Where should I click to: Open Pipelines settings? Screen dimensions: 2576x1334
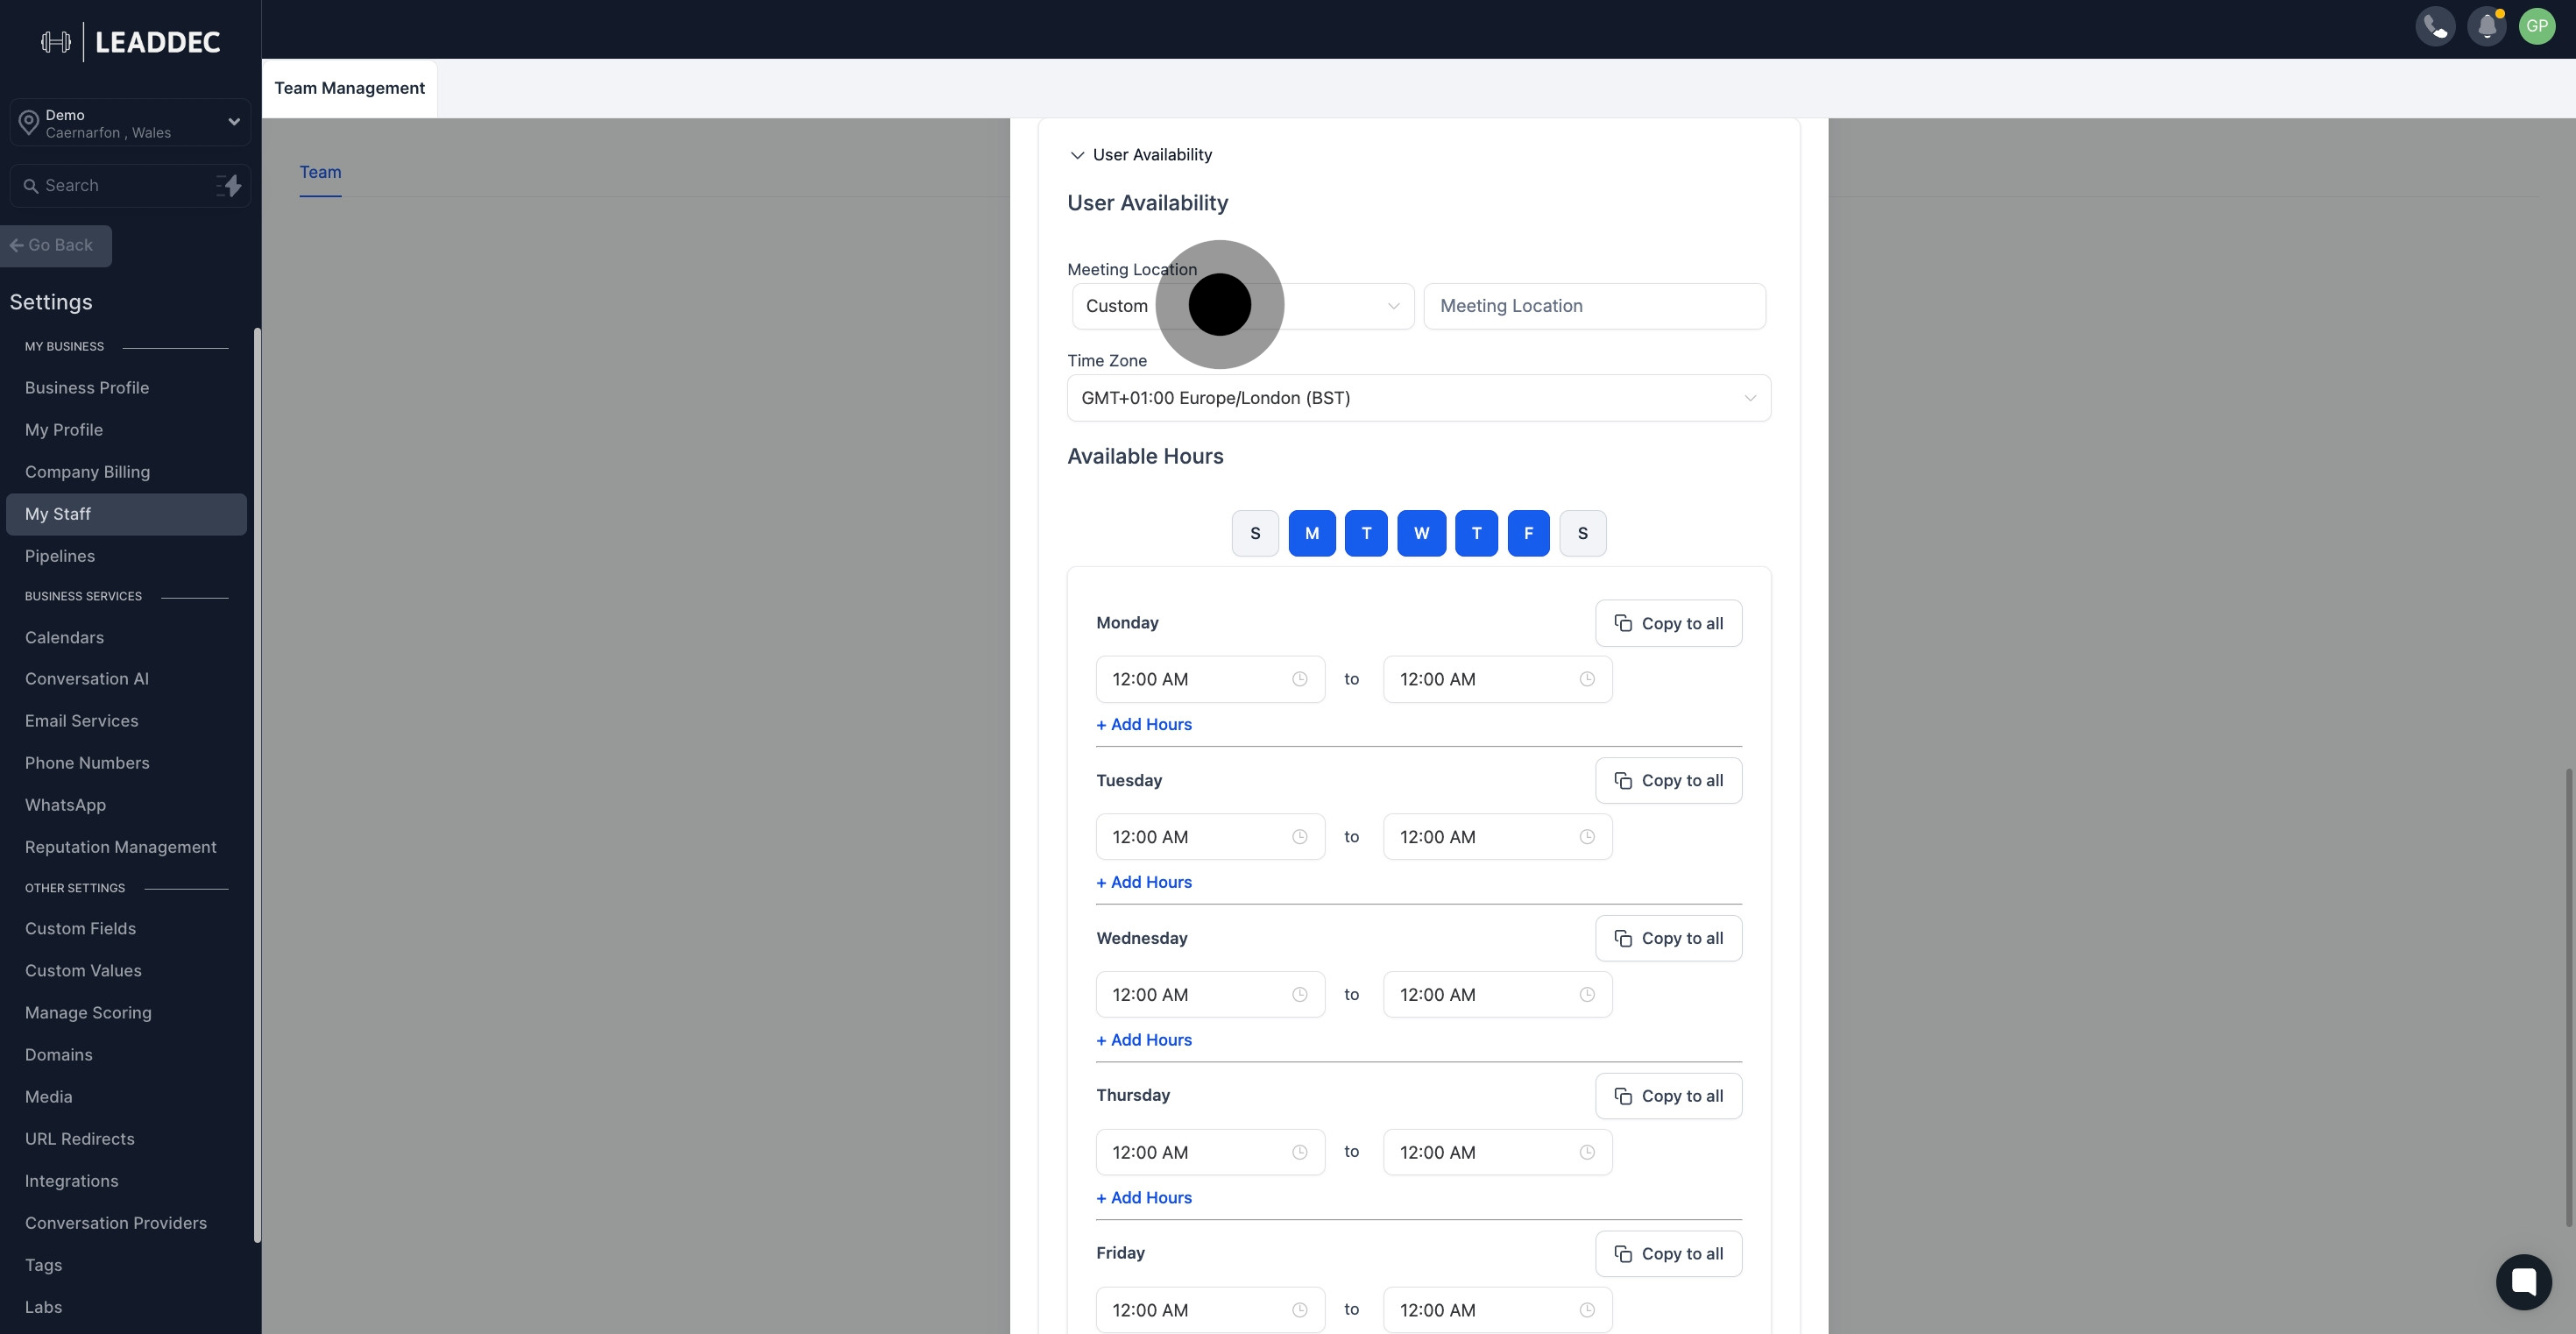[60, 556]
